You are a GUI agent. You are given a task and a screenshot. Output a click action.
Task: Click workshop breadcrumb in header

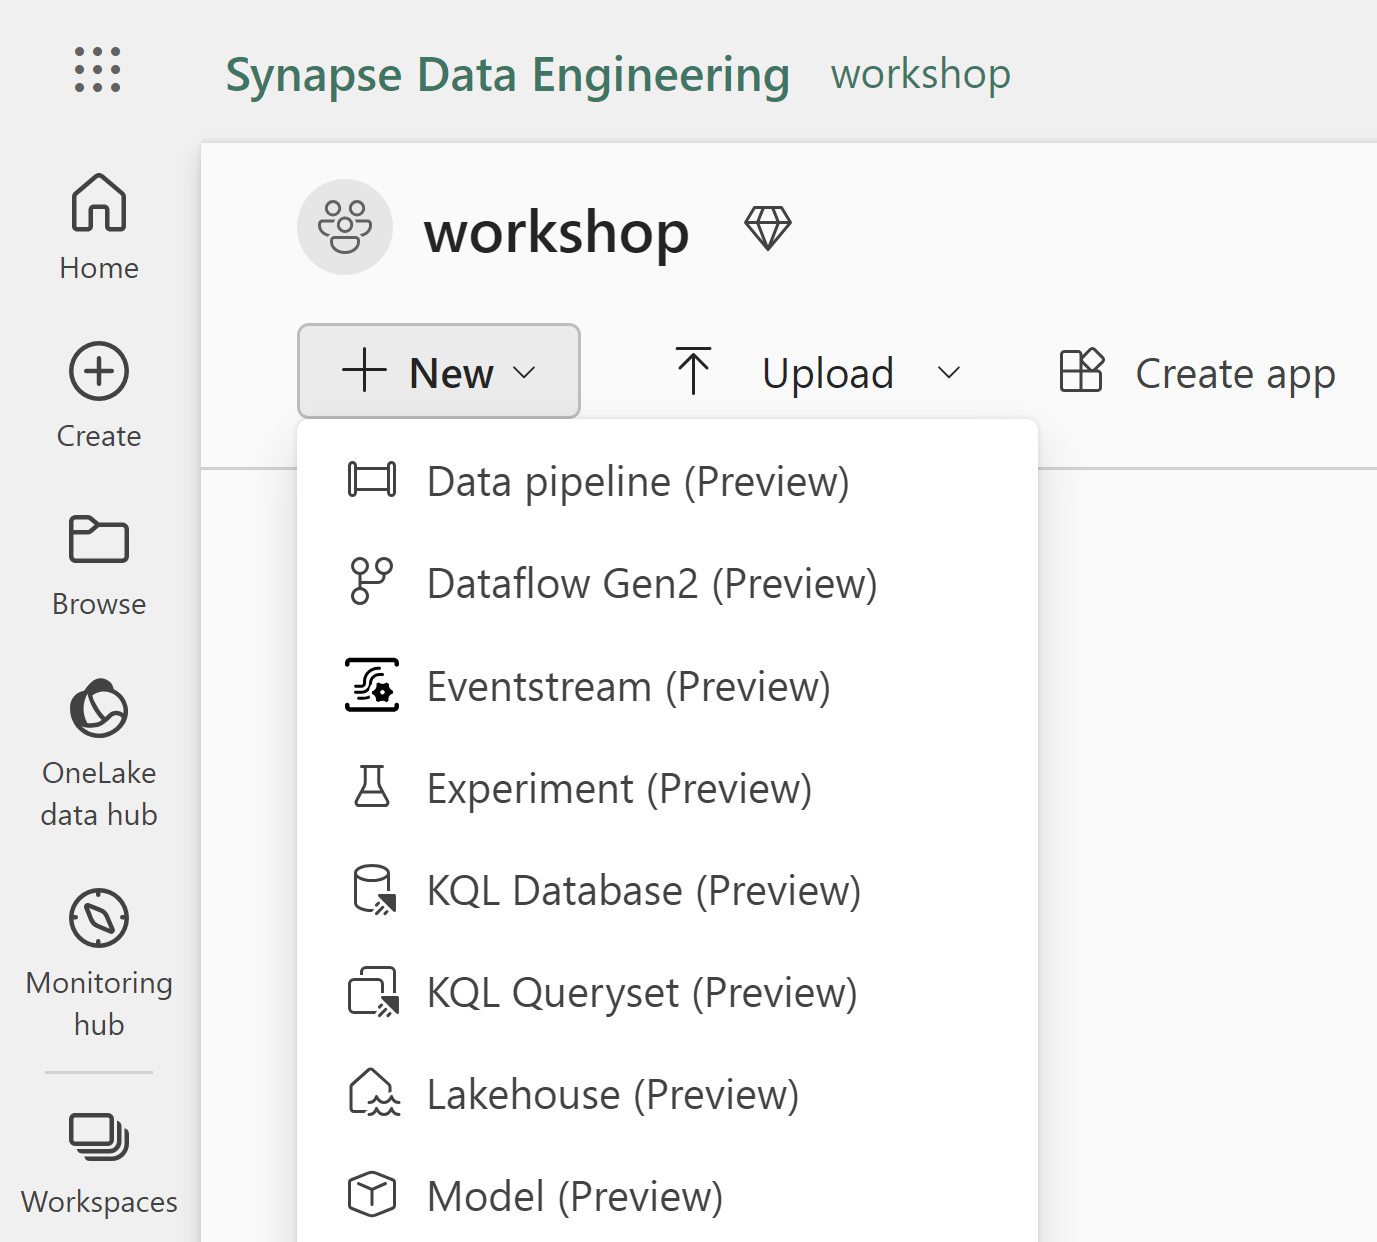tap(921, 74)
